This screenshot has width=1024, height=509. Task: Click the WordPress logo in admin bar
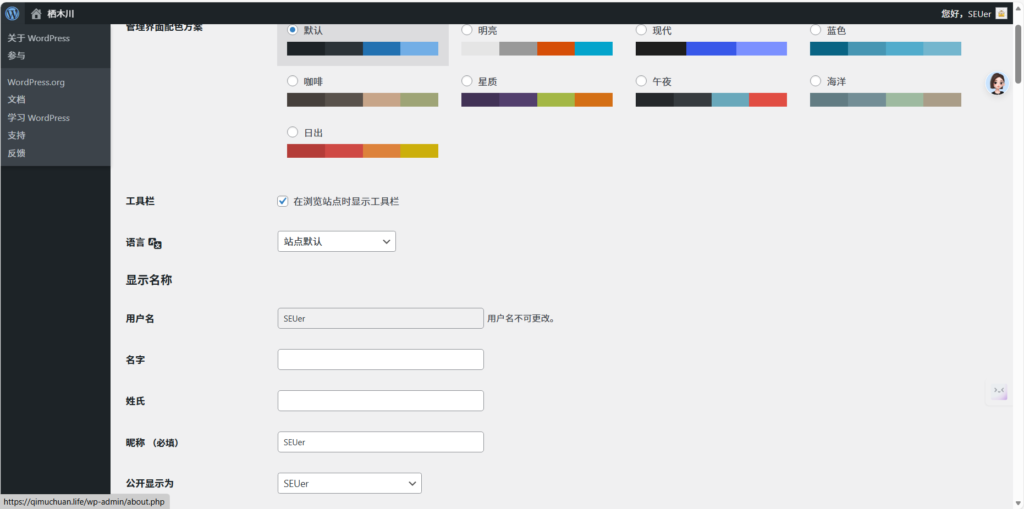coord(12,13)
